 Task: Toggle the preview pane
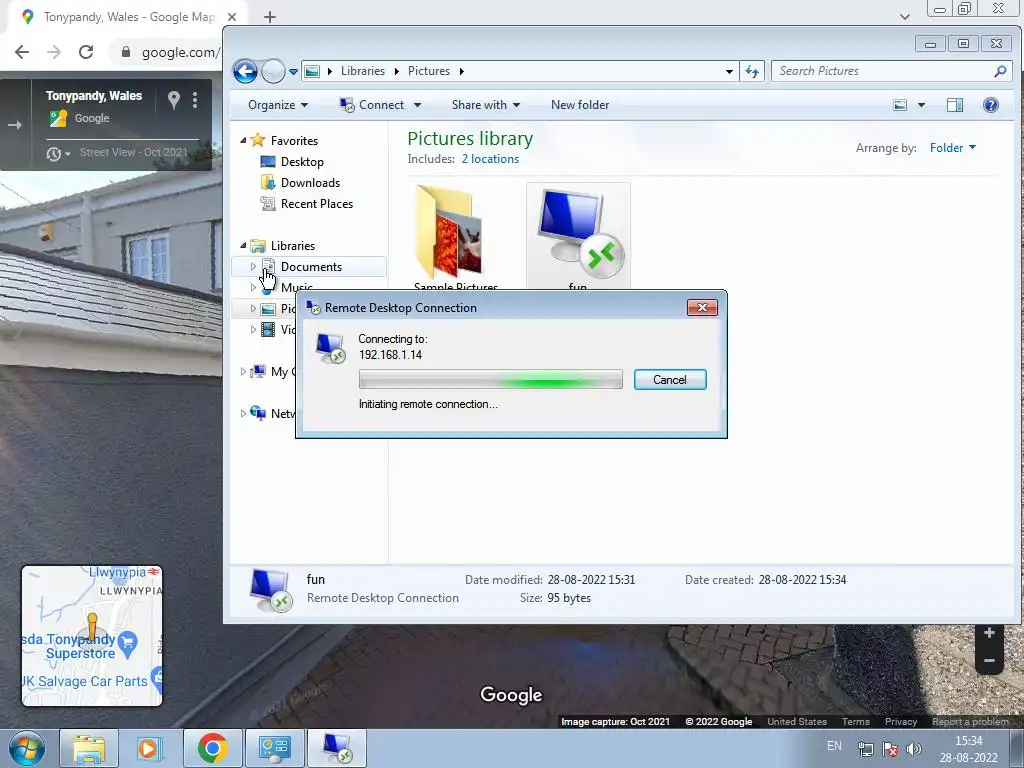955,105
